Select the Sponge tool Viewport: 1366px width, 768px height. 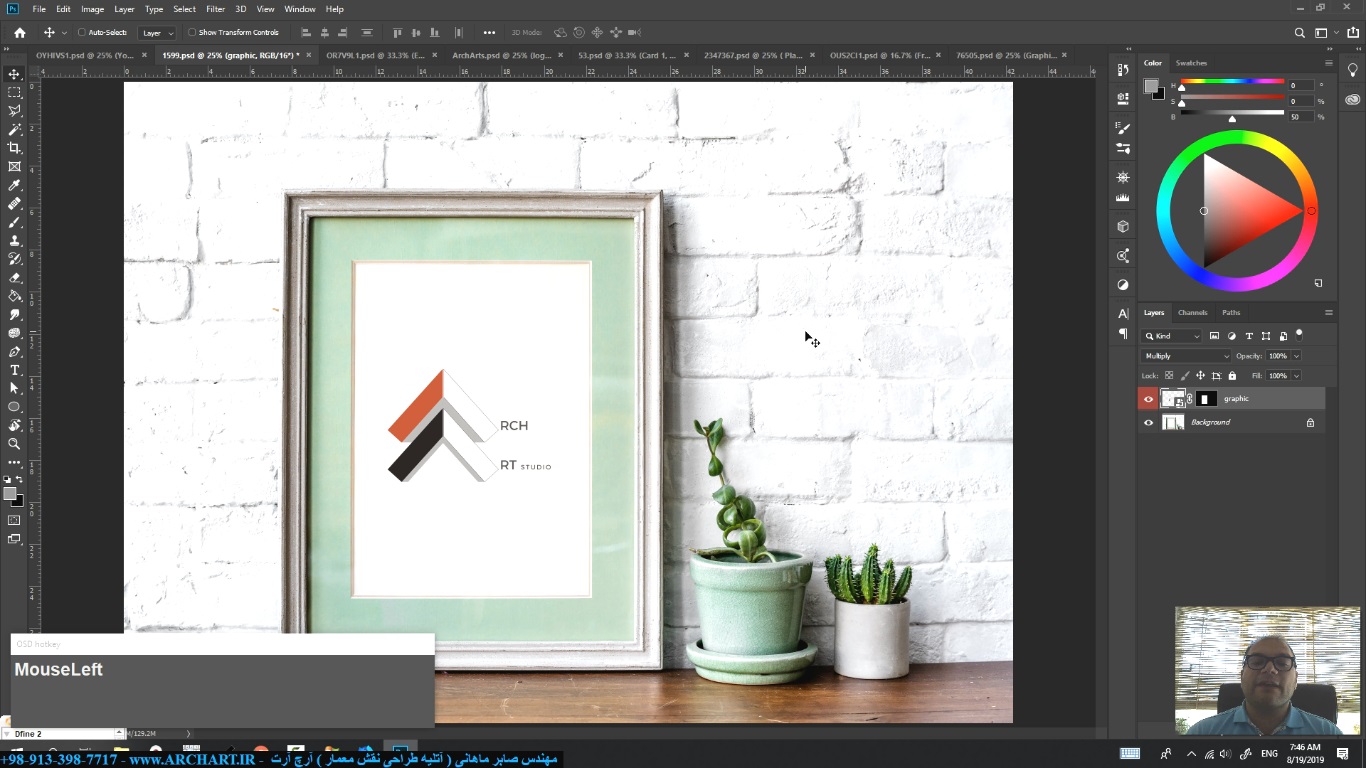14,333
